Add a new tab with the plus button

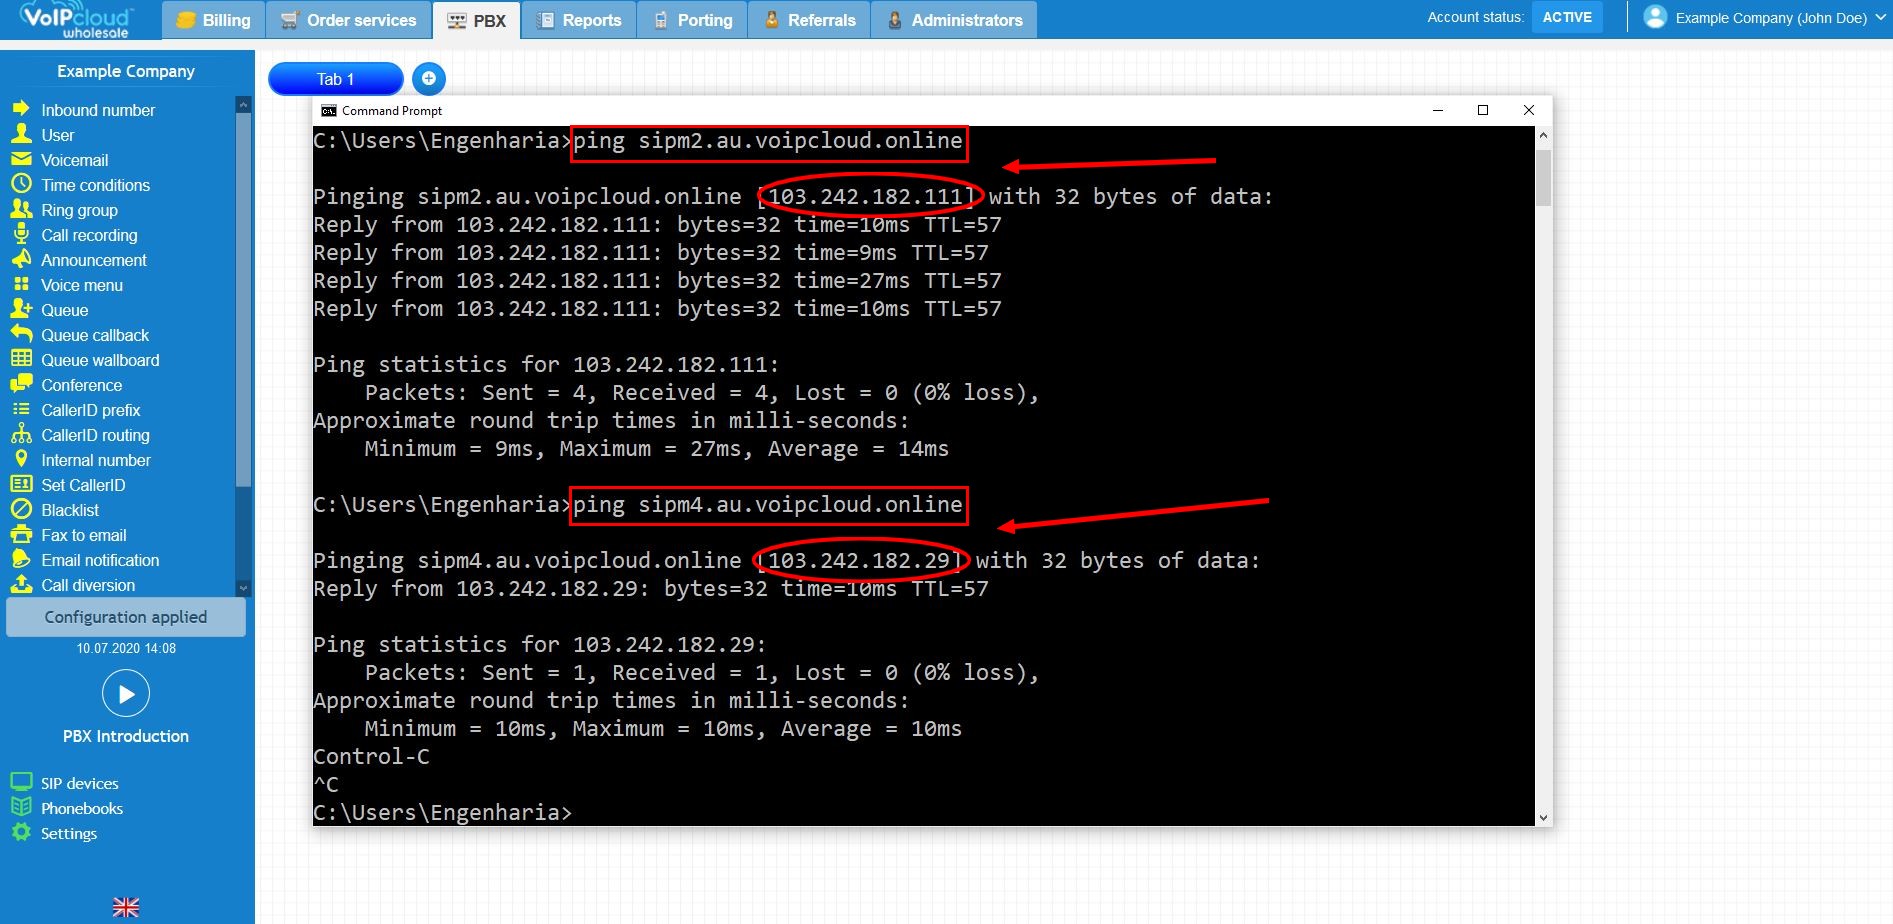click(428, 78)
